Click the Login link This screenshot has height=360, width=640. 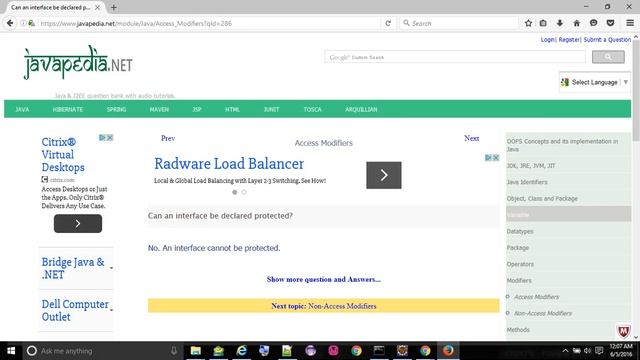pos(547,40)
